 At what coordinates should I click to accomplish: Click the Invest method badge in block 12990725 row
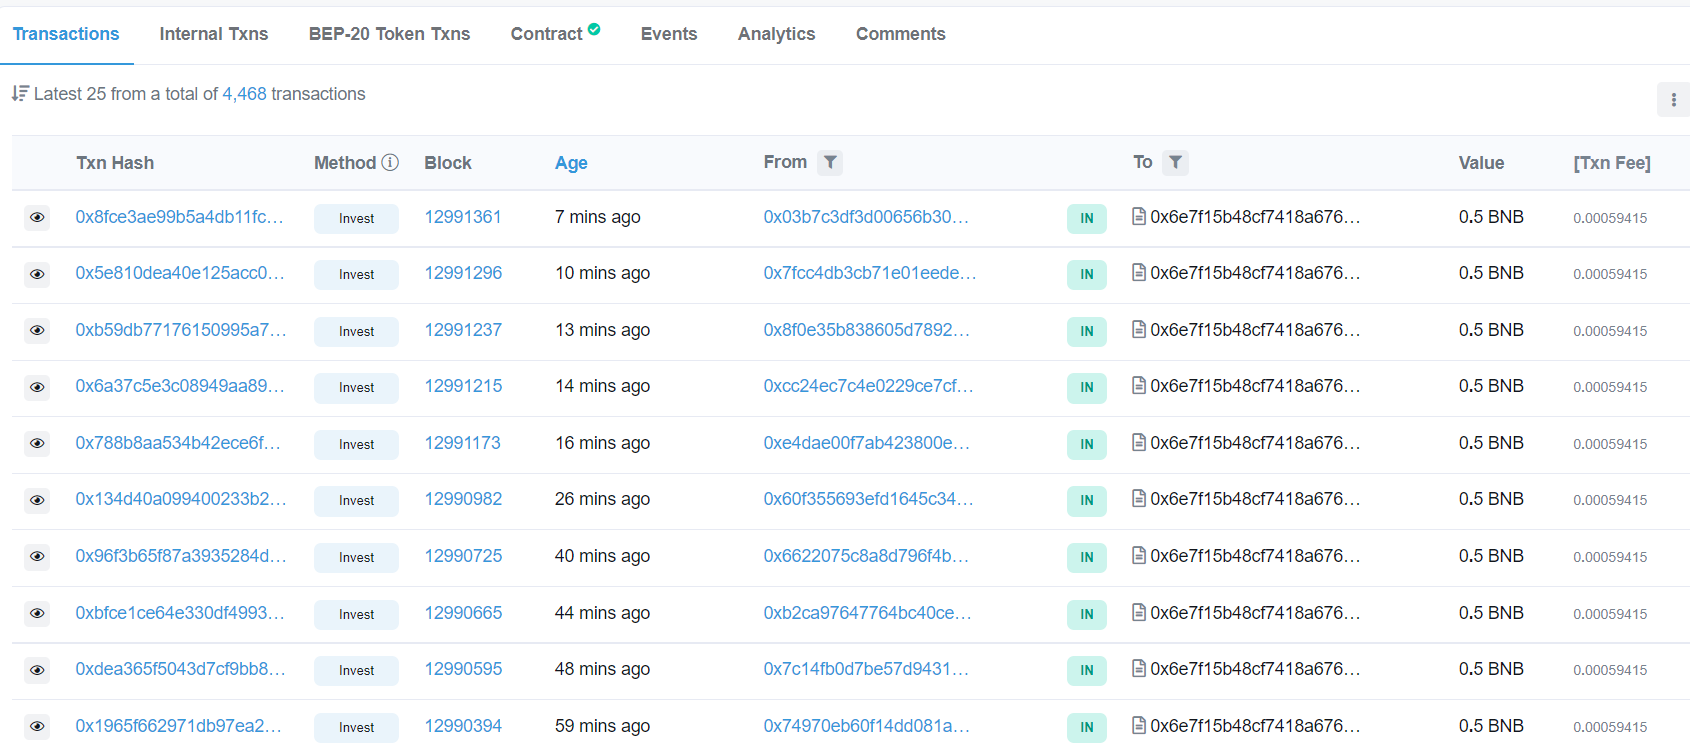[356, 558]
